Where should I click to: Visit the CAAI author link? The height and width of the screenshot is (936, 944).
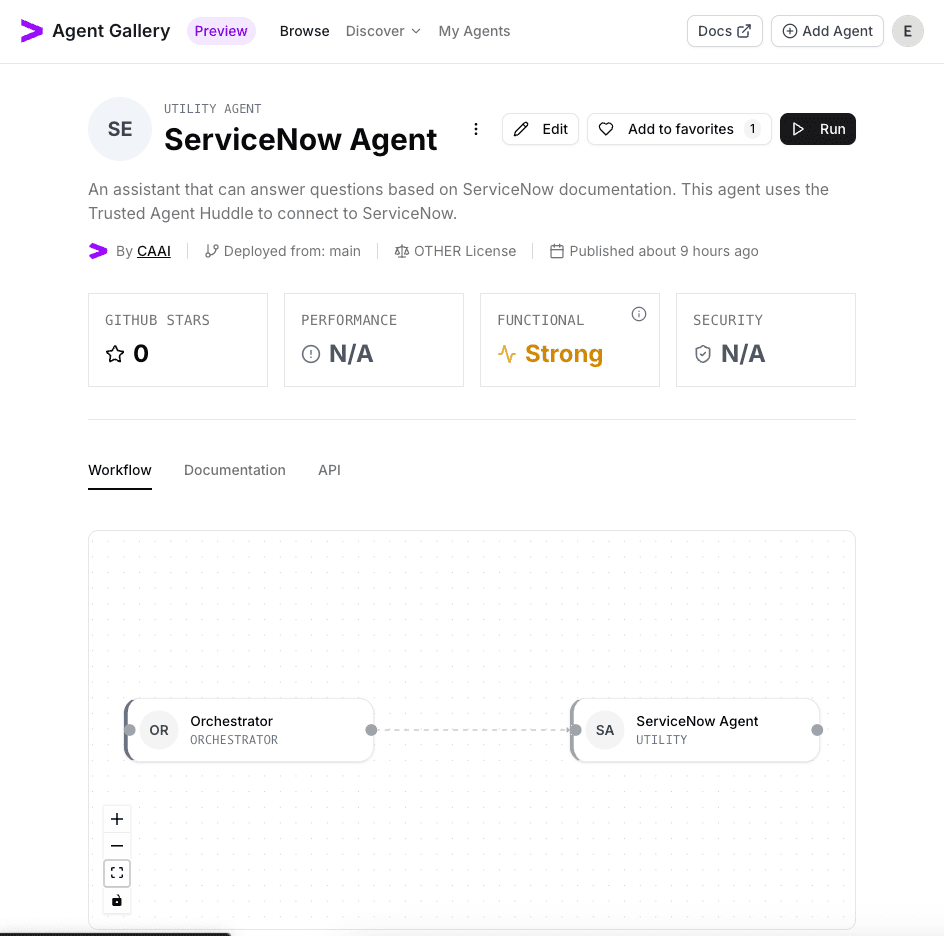153,251
